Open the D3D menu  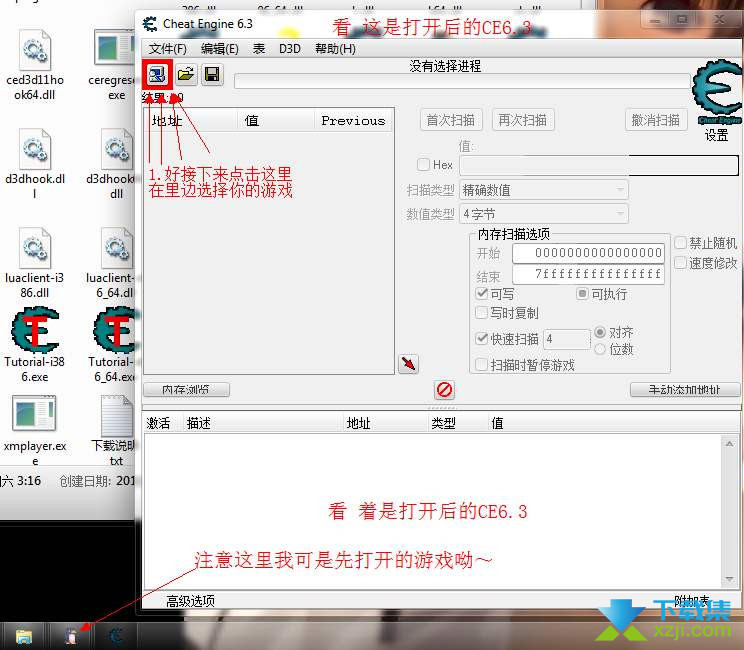pyautogui.click(x=290, y=49)
